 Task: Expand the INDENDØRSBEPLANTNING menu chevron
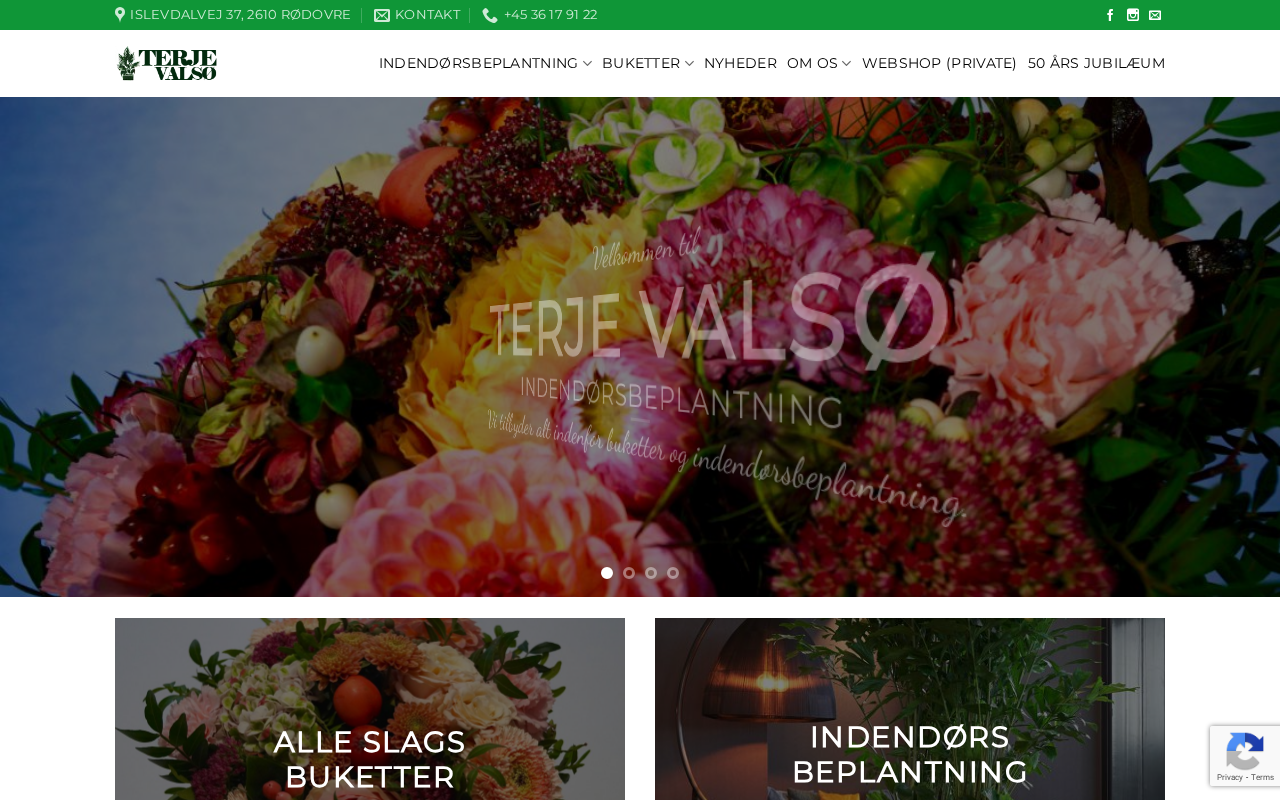(588, 64)
